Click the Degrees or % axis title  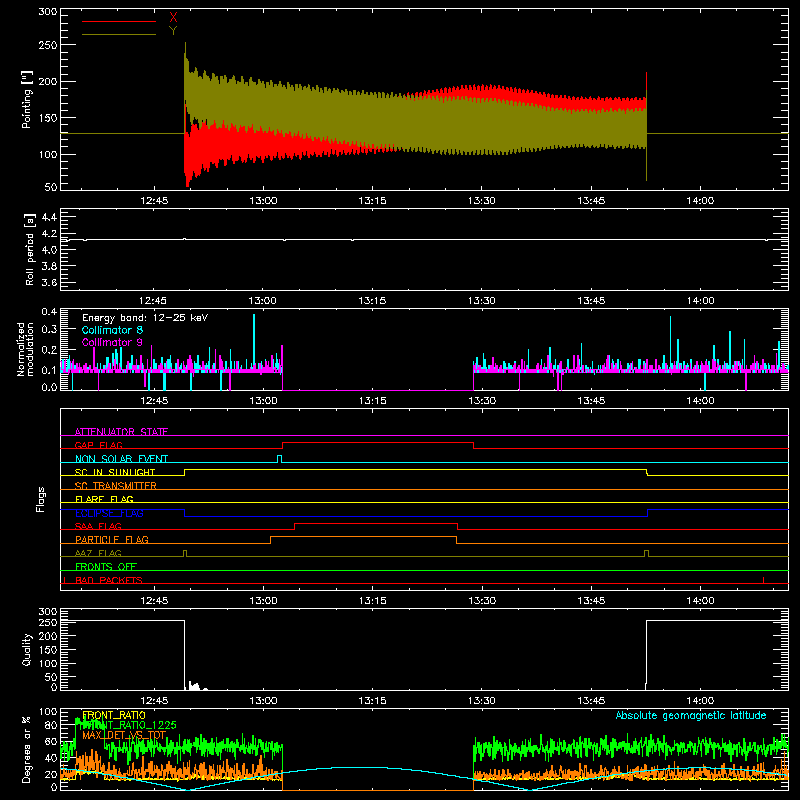point(27,750)
